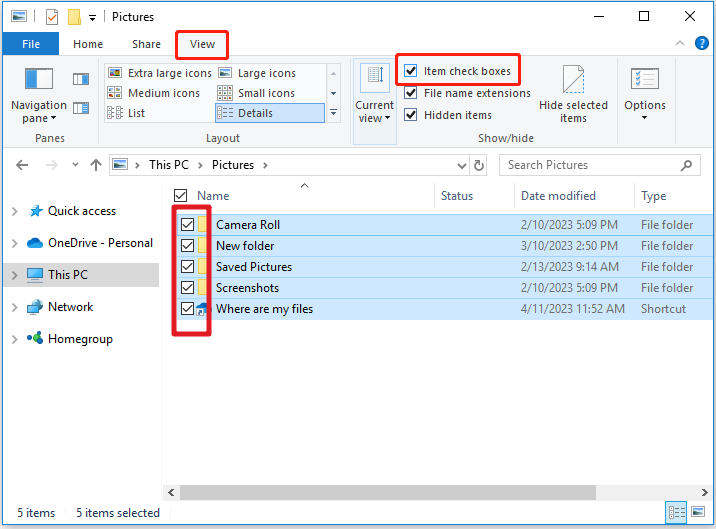Expand the Network tree node
Image resolution: width=716 pixels, height=529 pixels.
(x=14, y=307)
